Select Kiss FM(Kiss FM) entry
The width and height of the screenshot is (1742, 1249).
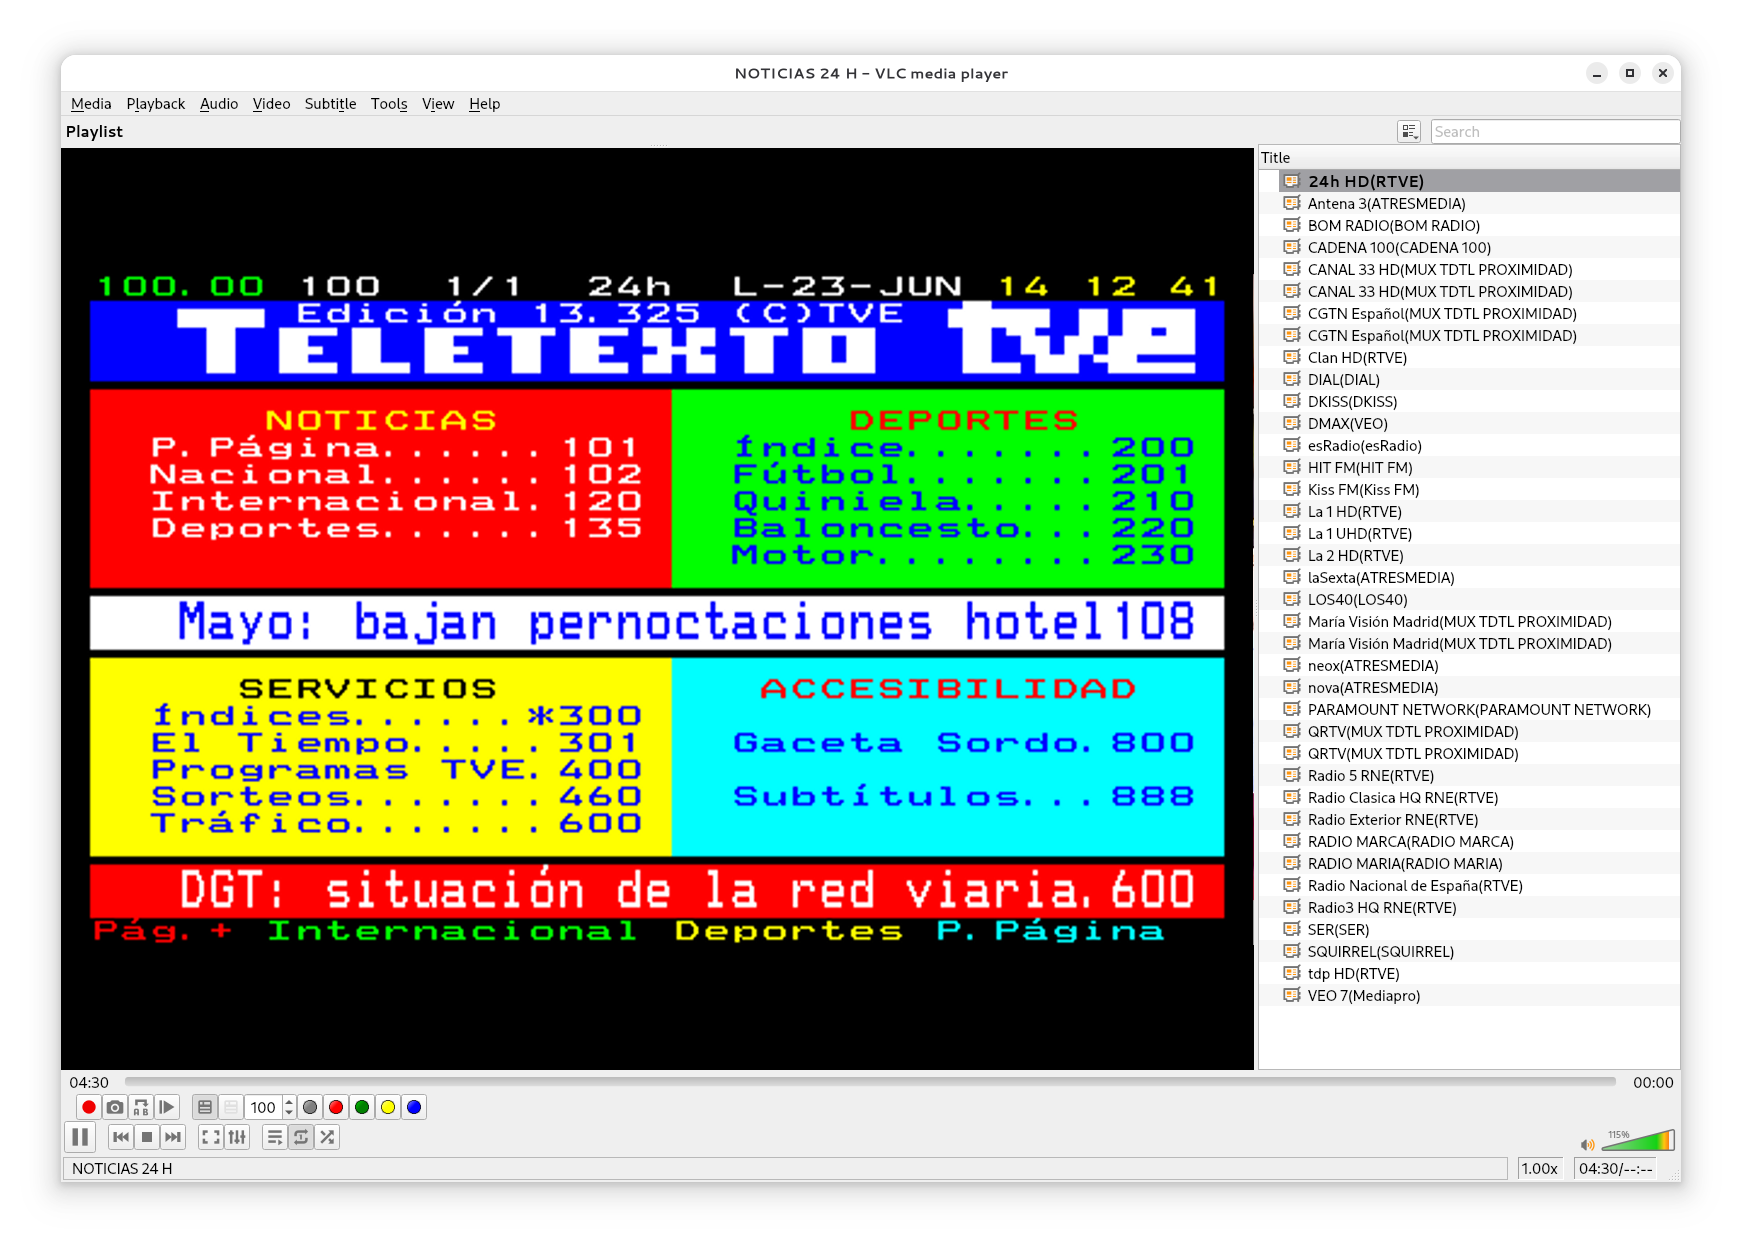click(x=1480, y=489)
